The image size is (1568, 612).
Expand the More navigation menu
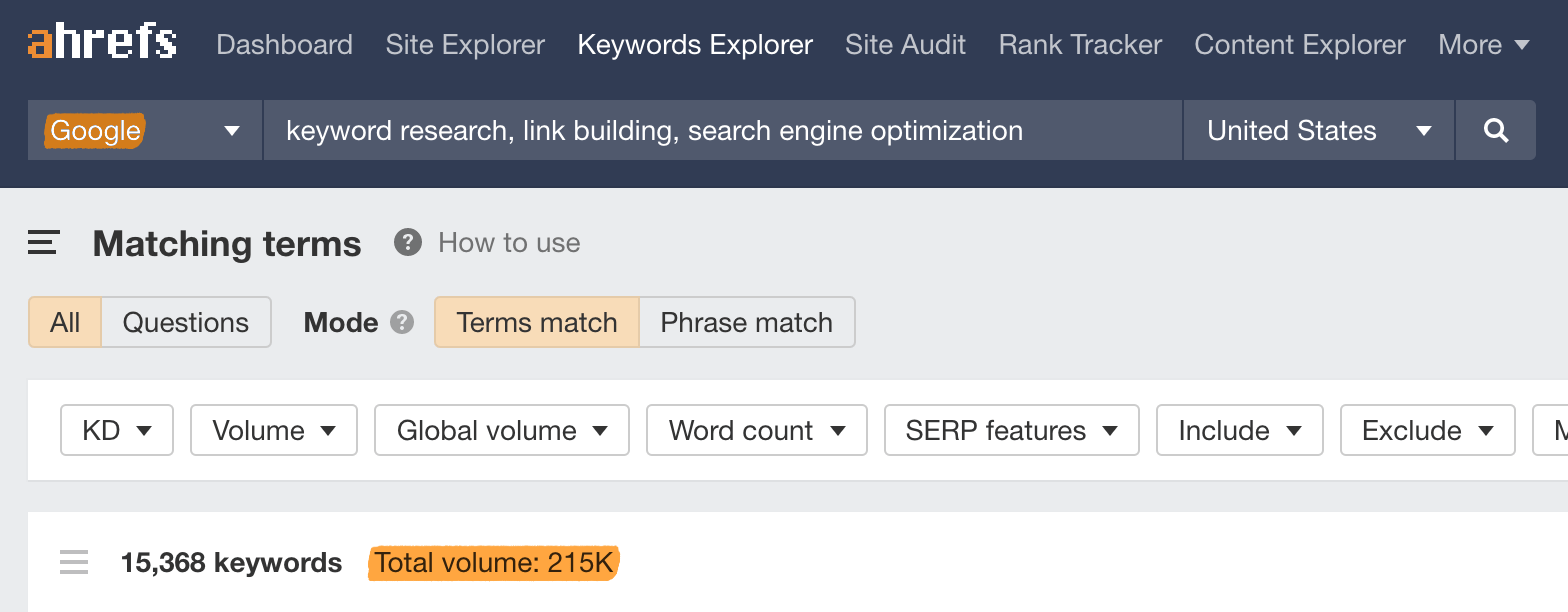click(1483, 45)
